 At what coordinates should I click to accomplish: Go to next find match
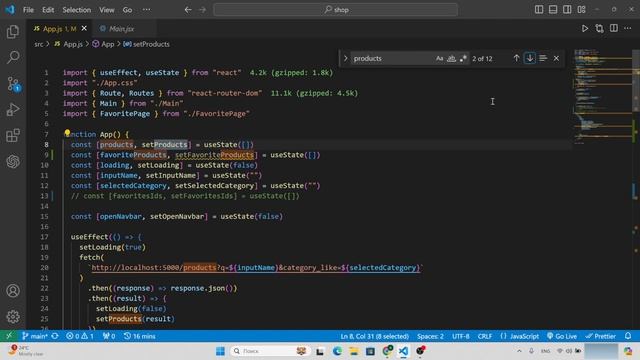pos(530,58)
